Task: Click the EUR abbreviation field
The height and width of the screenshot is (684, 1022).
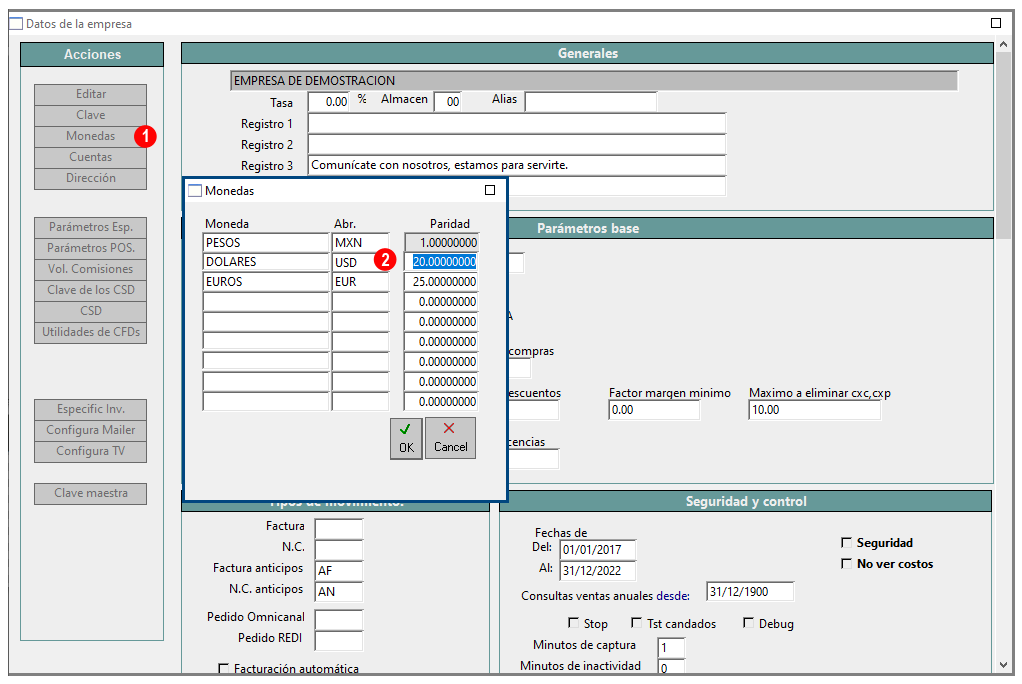Action: tap(360, 282)
